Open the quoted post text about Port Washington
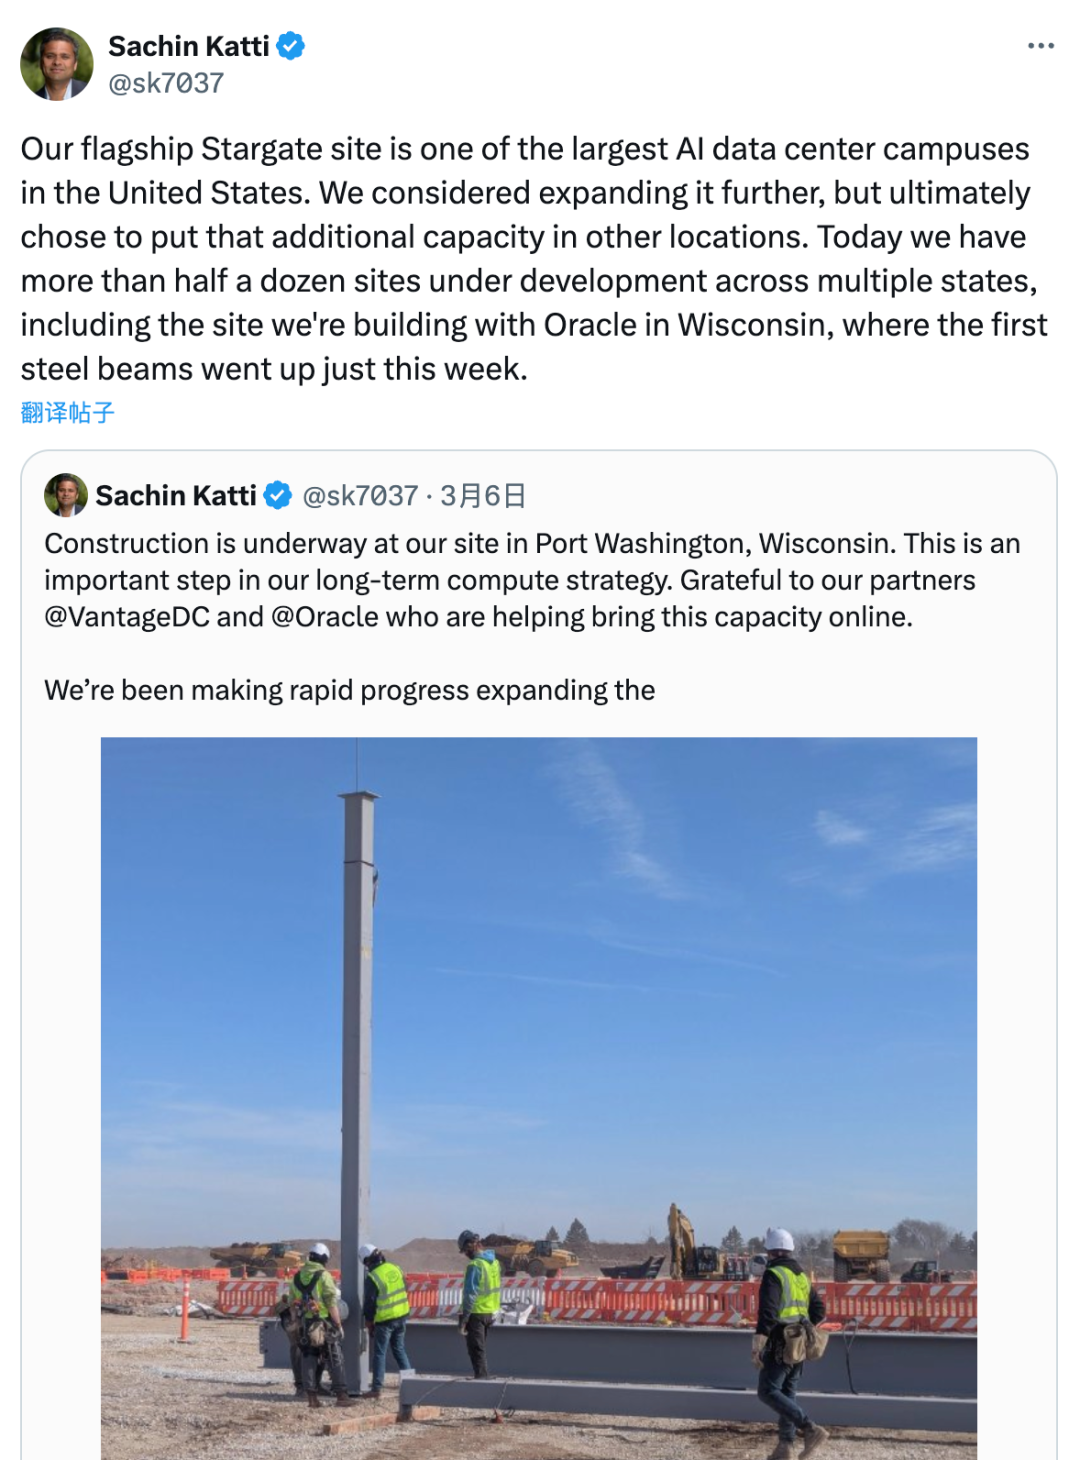This screenshot has height=1460, width=1080. tap(530, 580)
